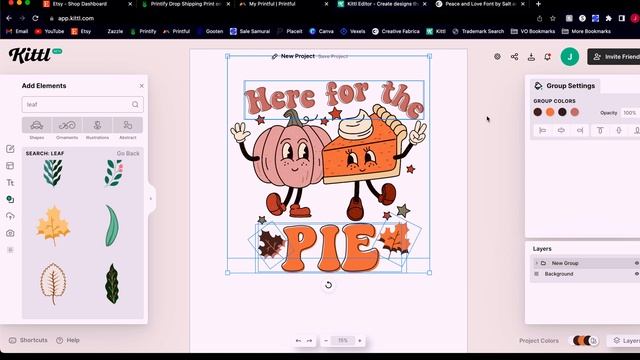Select the salmon pink group color swatch
The image size is (640, 360).
575,112
